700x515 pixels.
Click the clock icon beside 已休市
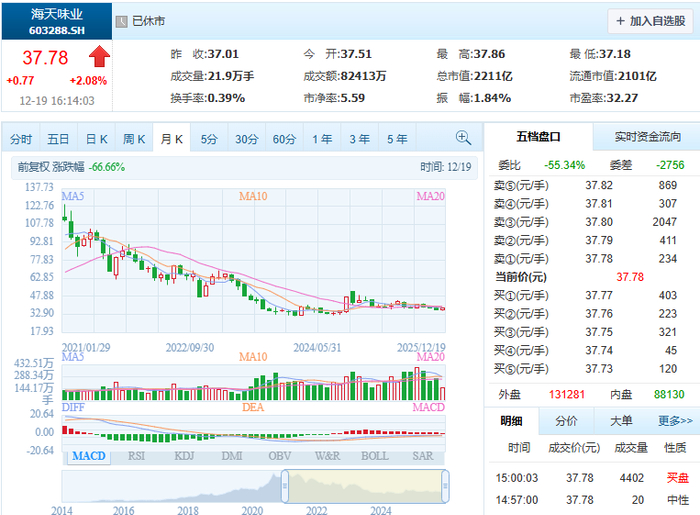[121, 21]
